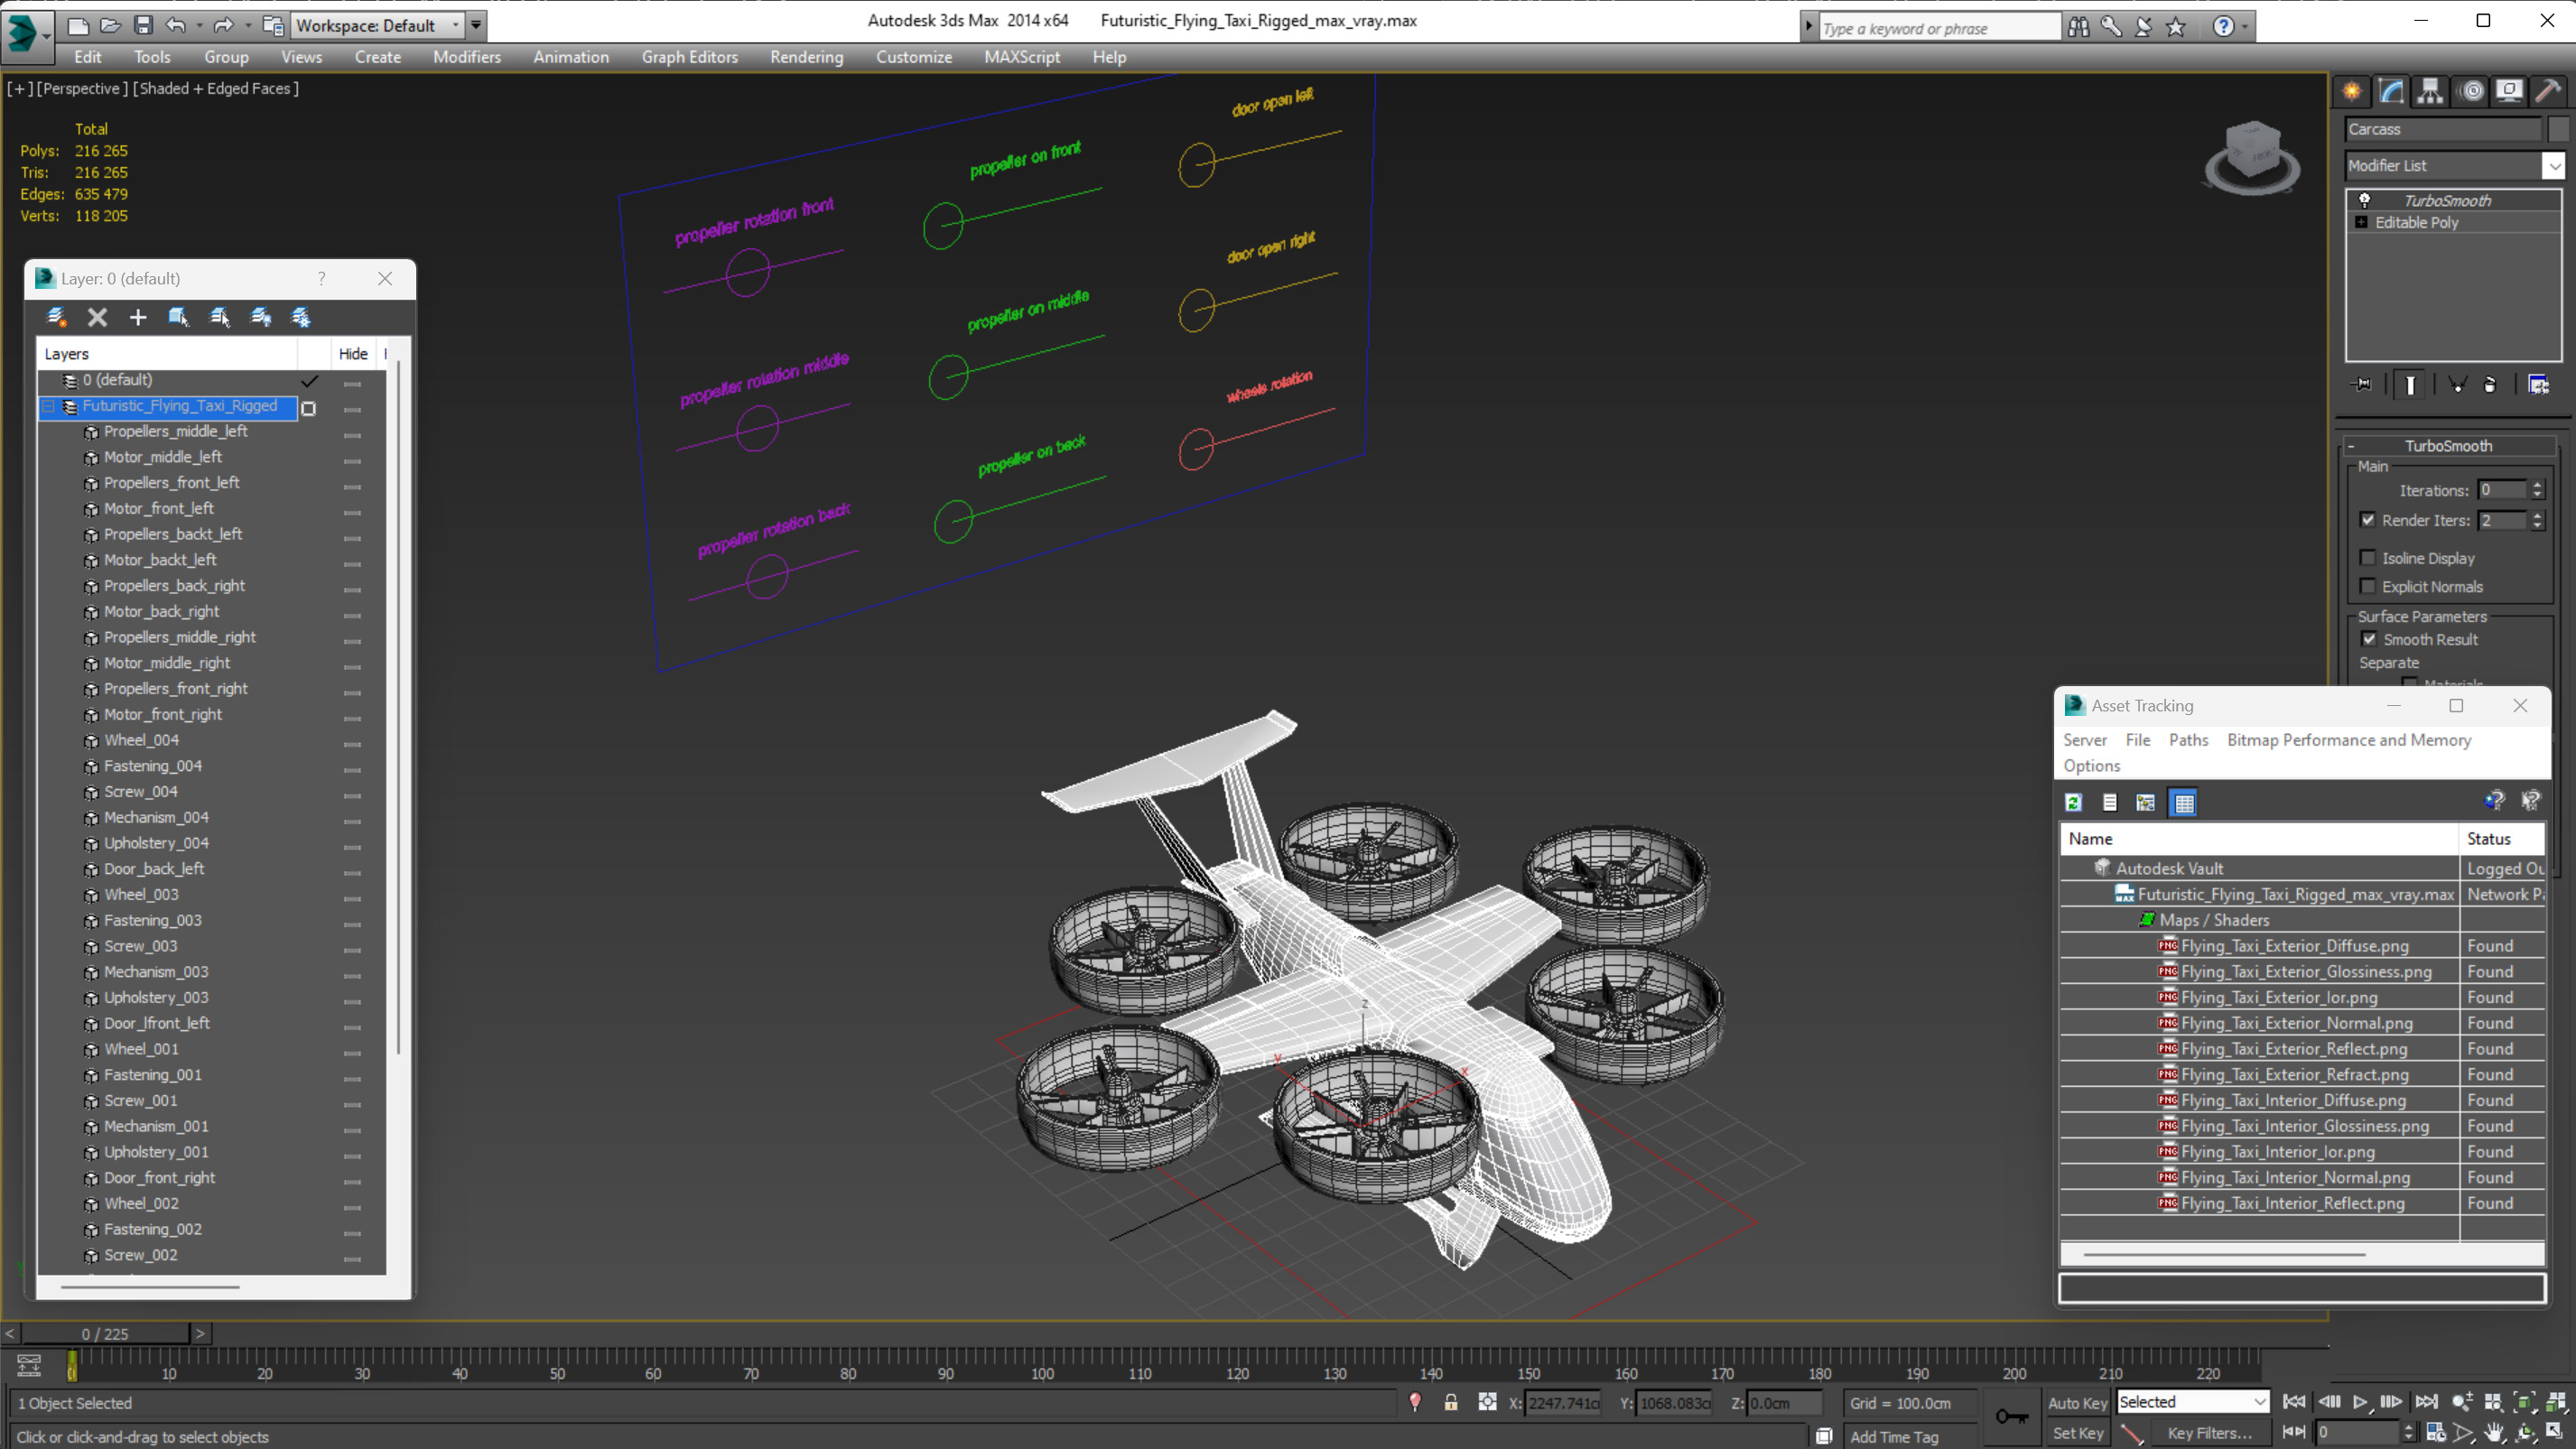Click Create New Layer icon in Layer dialog

pos(56,317)
